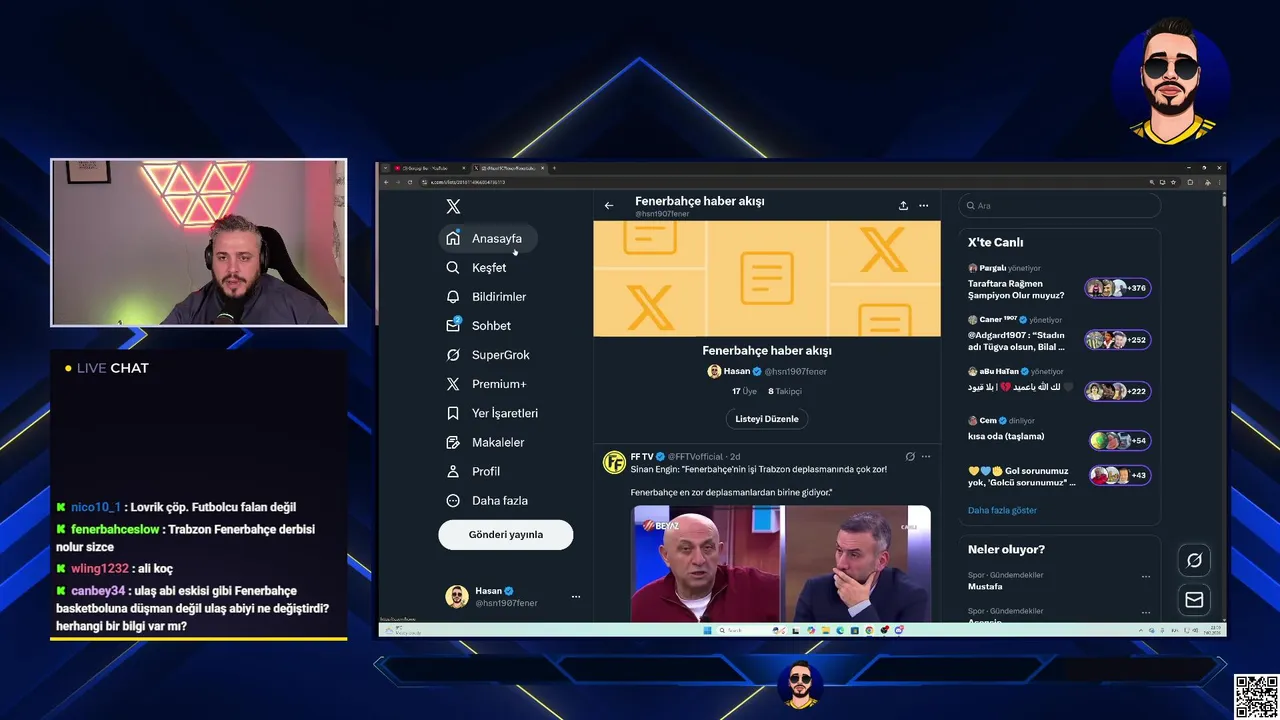This screenshot has height=720, width=1280.
Task: Open Anasayfa home in the sidebar
Action: 487,239
